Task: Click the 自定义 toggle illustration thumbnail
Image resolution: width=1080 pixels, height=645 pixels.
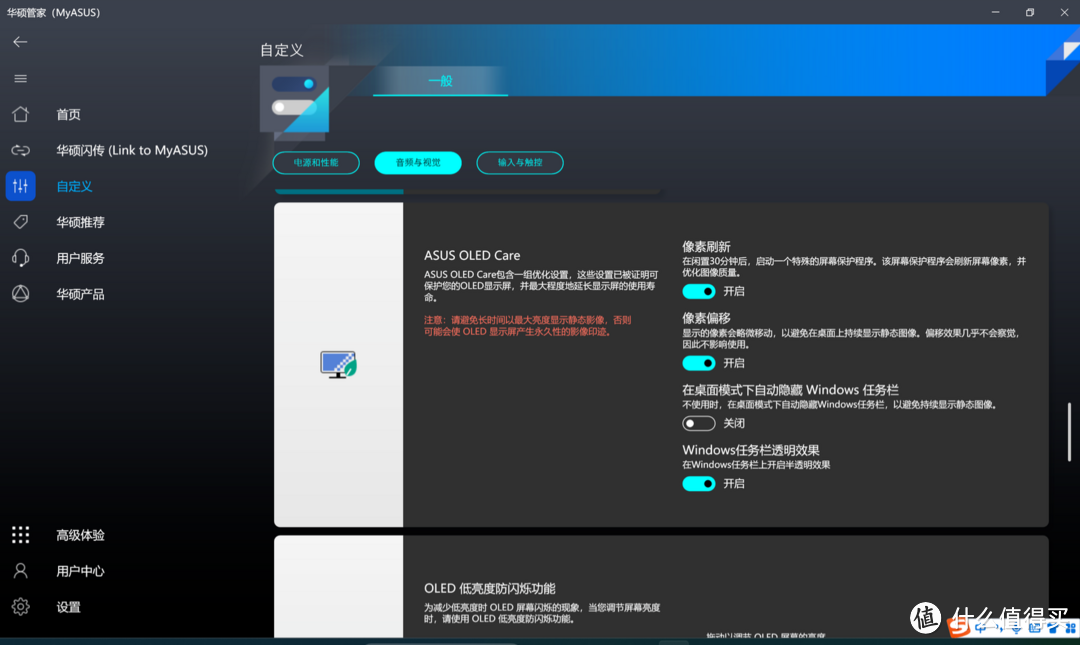Action: 294,99
